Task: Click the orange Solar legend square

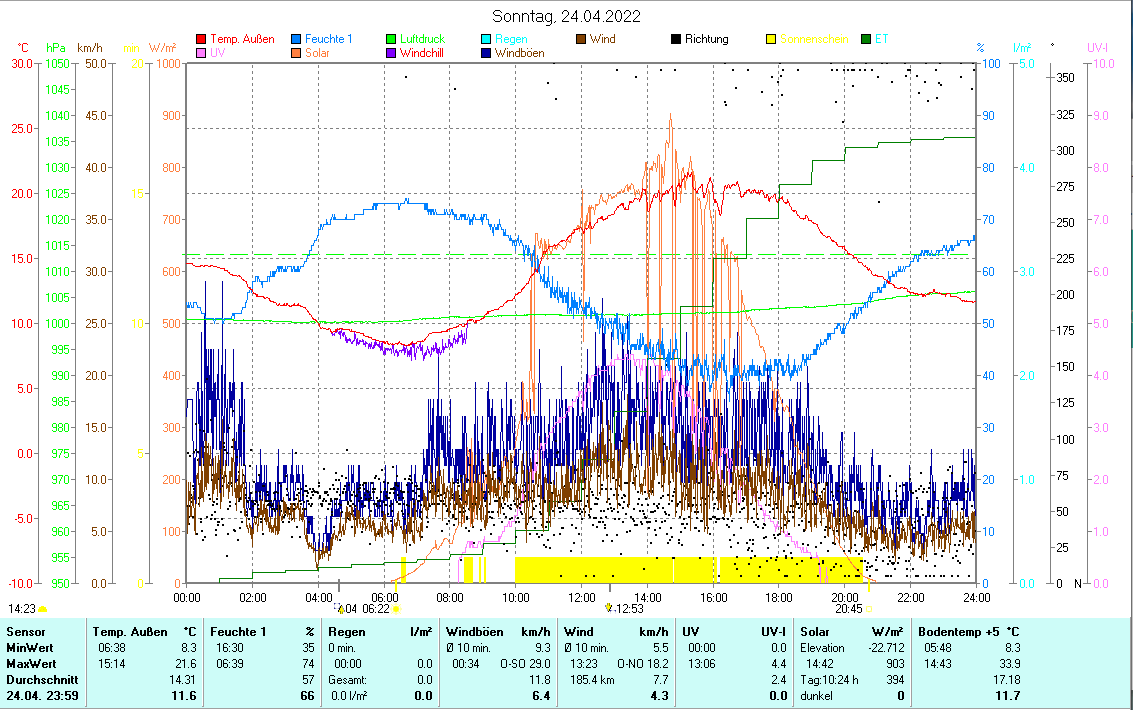Action: tap(297, 53)
